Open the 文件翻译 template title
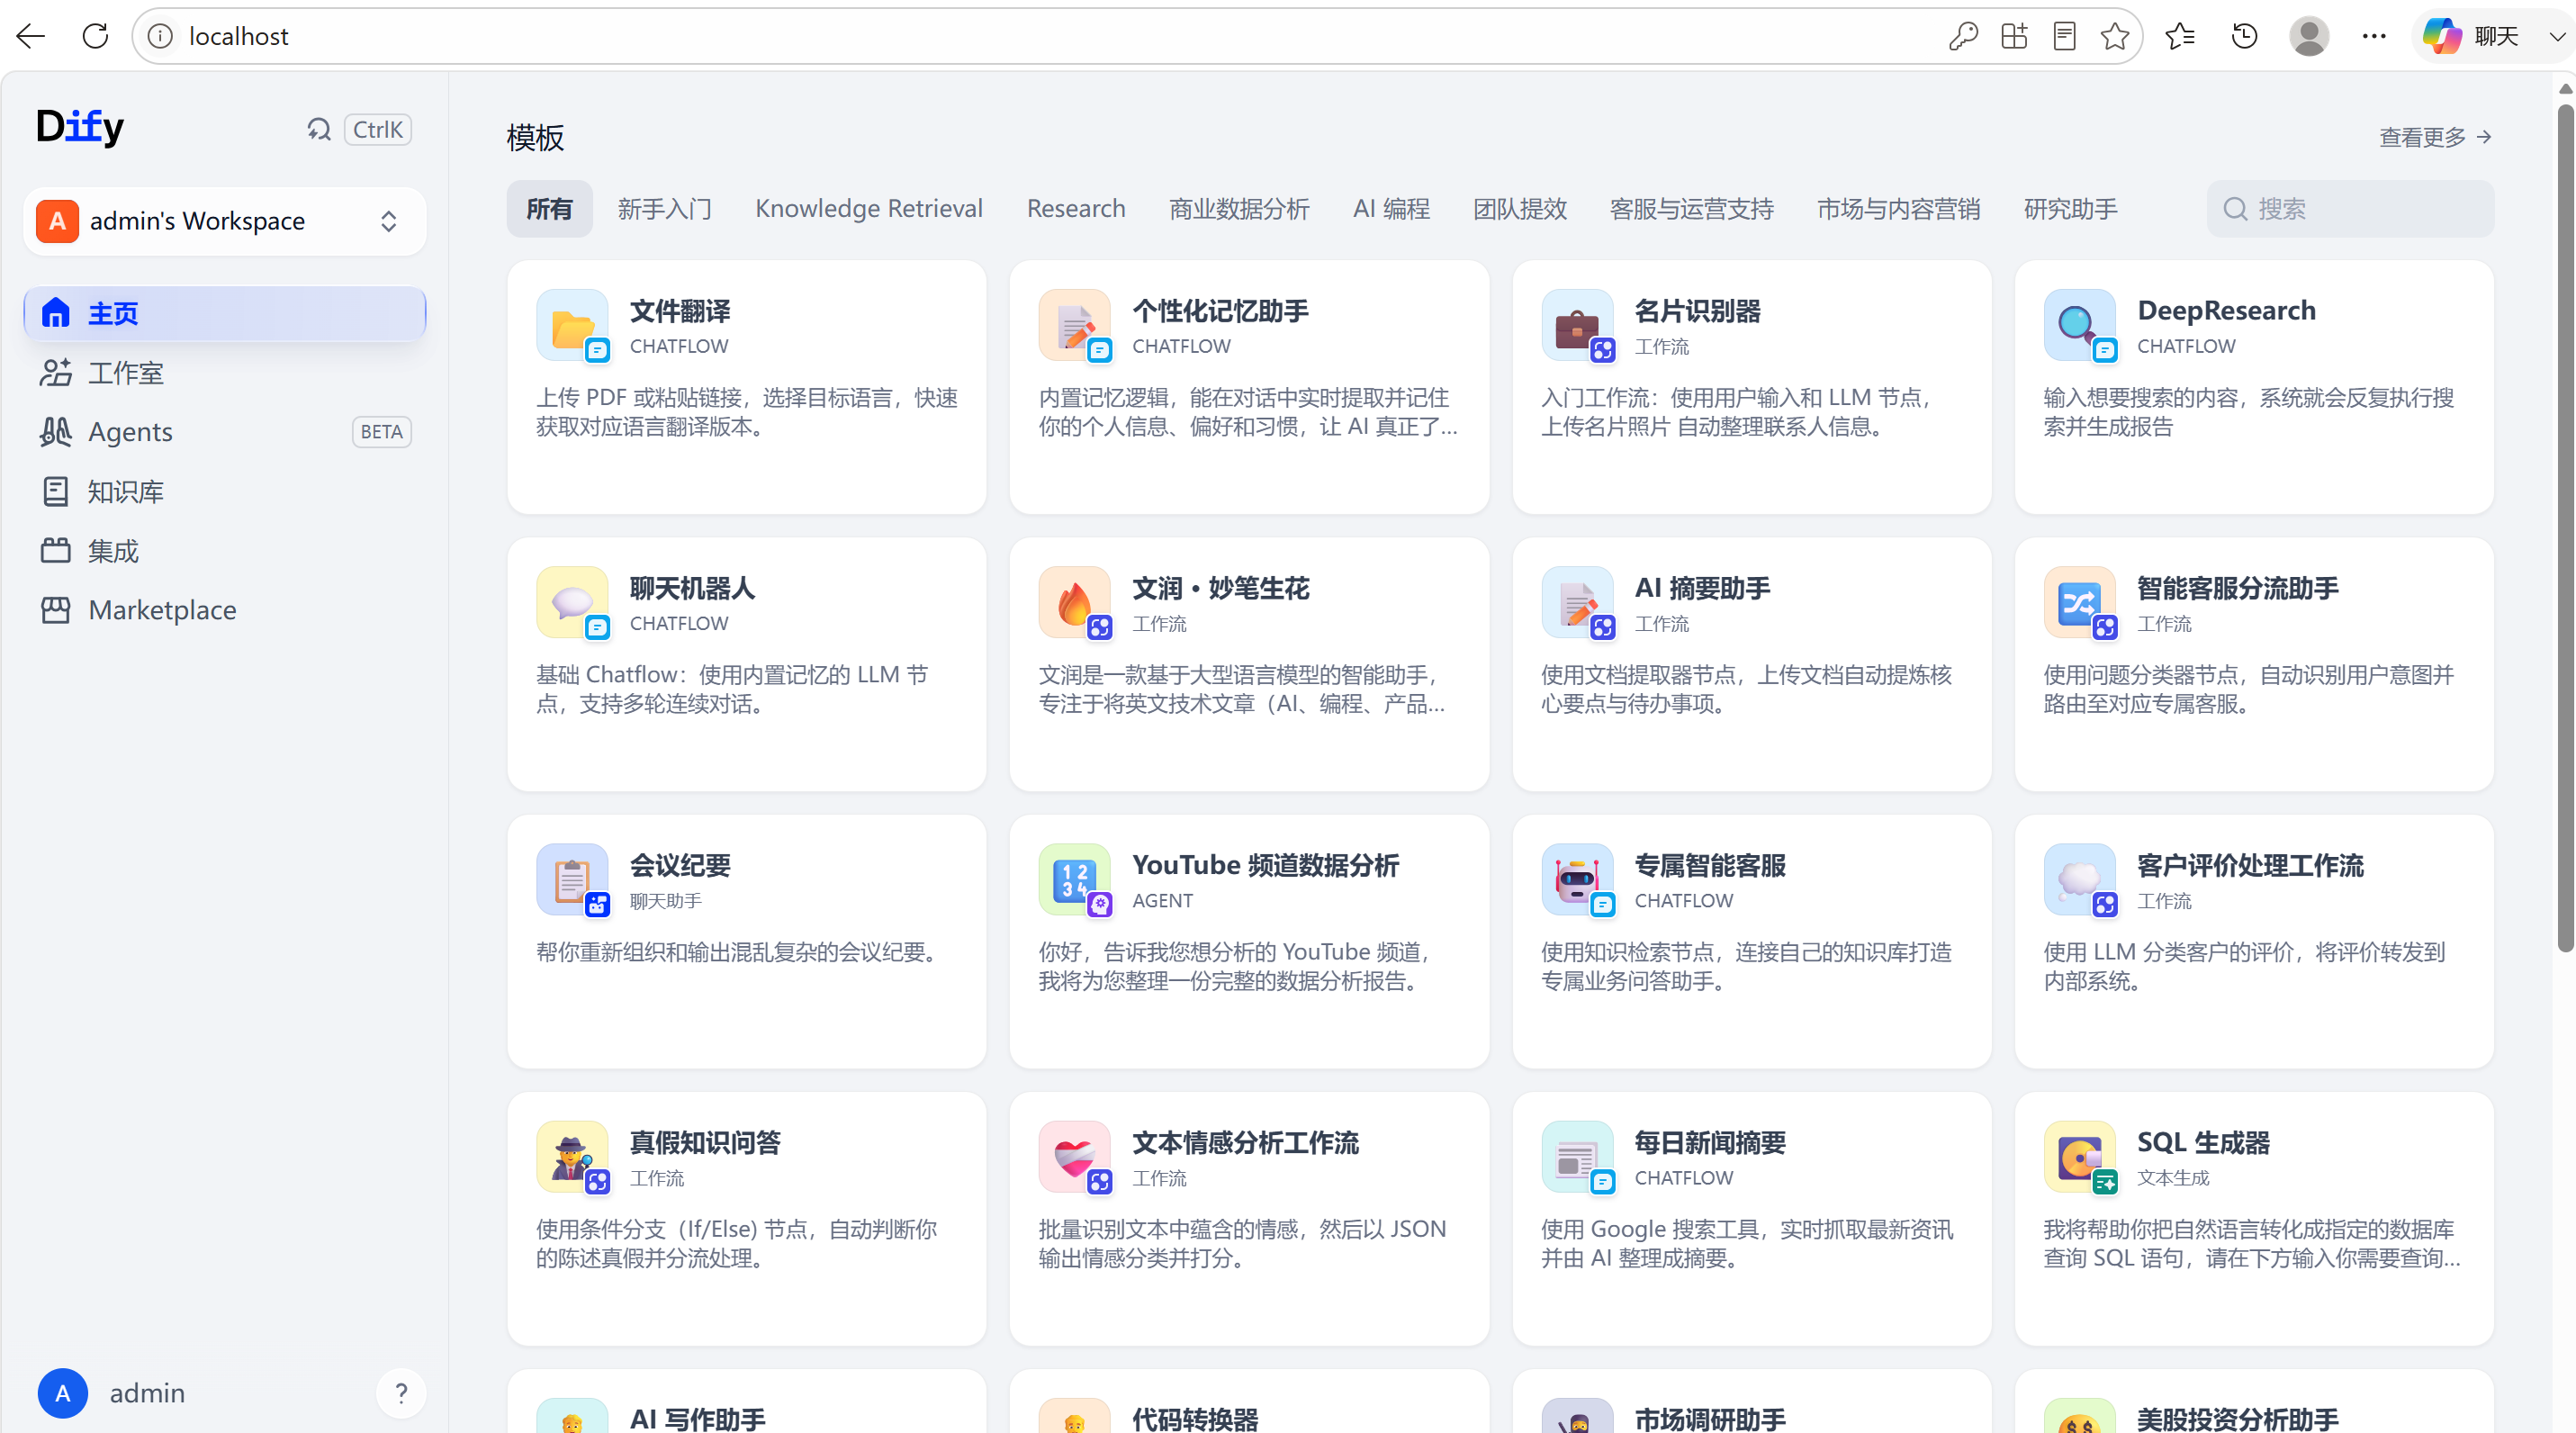The image size is (2576, 1433). tap(680, 311)
